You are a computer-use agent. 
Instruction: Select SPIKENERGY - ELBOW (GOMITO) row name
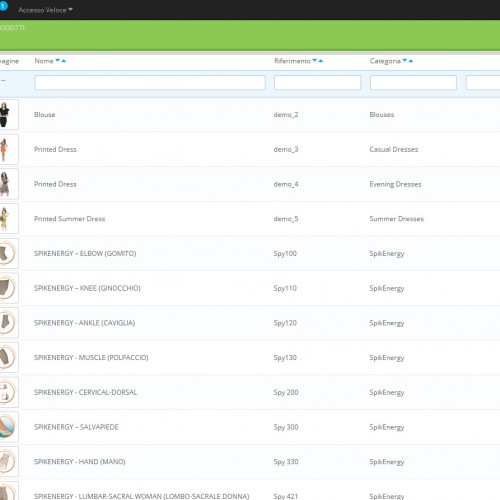click(x=85, y=253)
